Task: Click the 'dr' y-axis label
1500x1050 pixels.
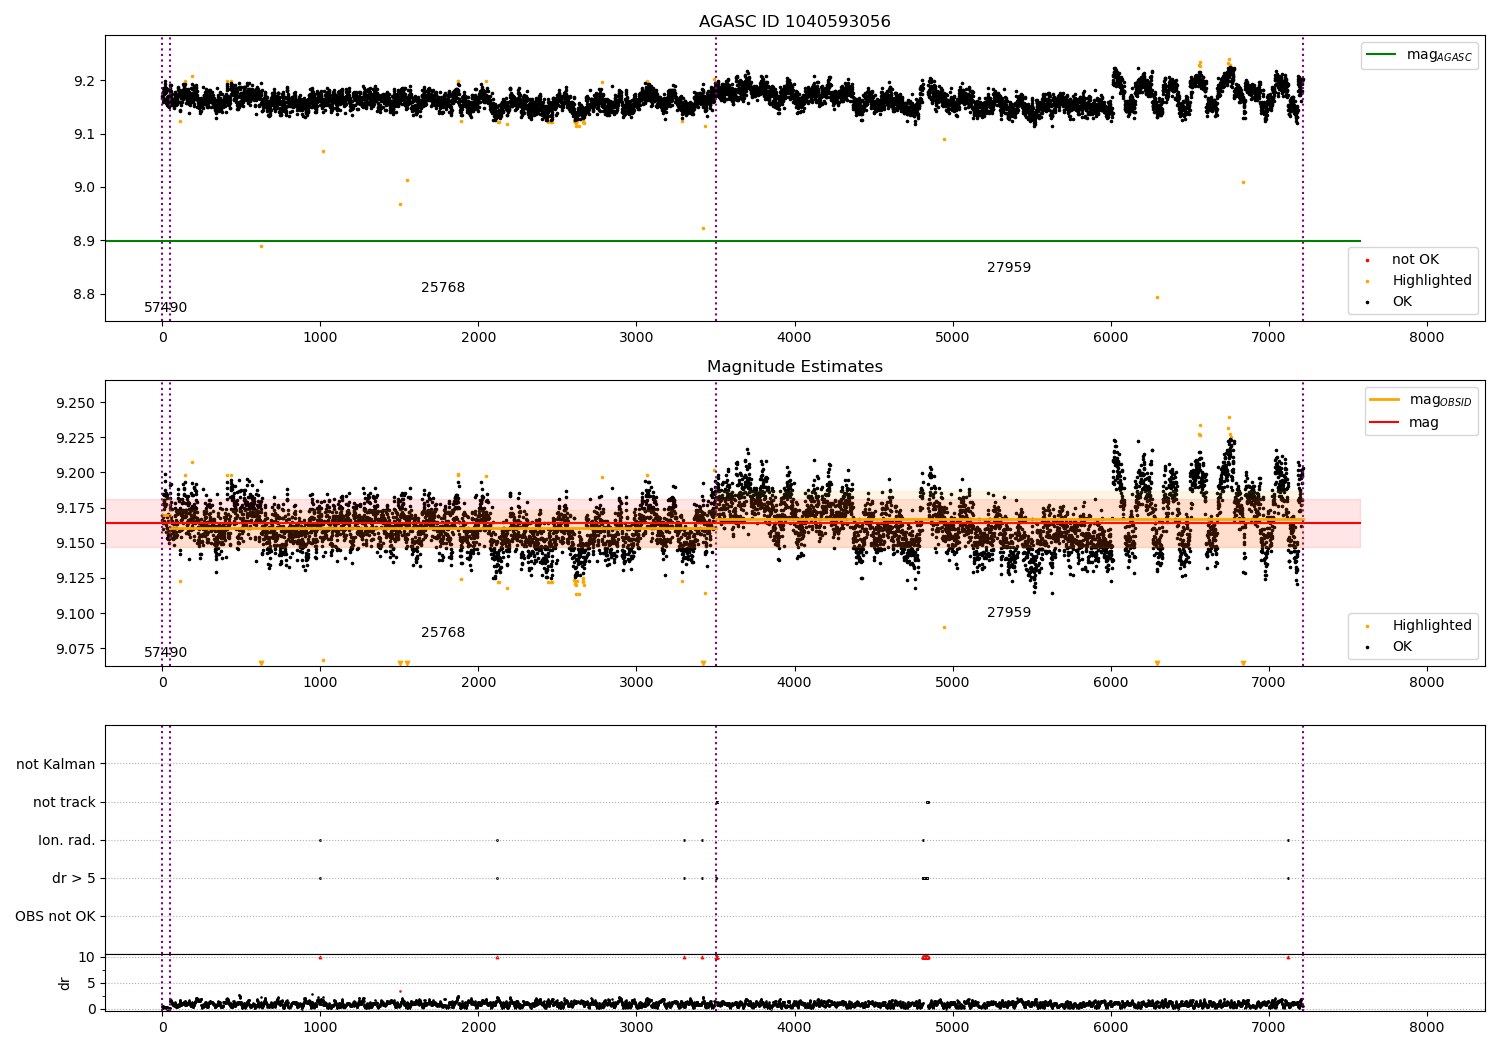Action: click(x=65, y=983)
